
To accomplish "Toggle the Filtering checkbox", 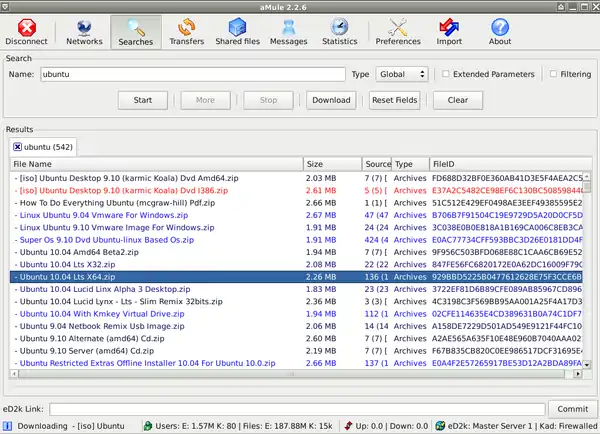I will [551, 74].
